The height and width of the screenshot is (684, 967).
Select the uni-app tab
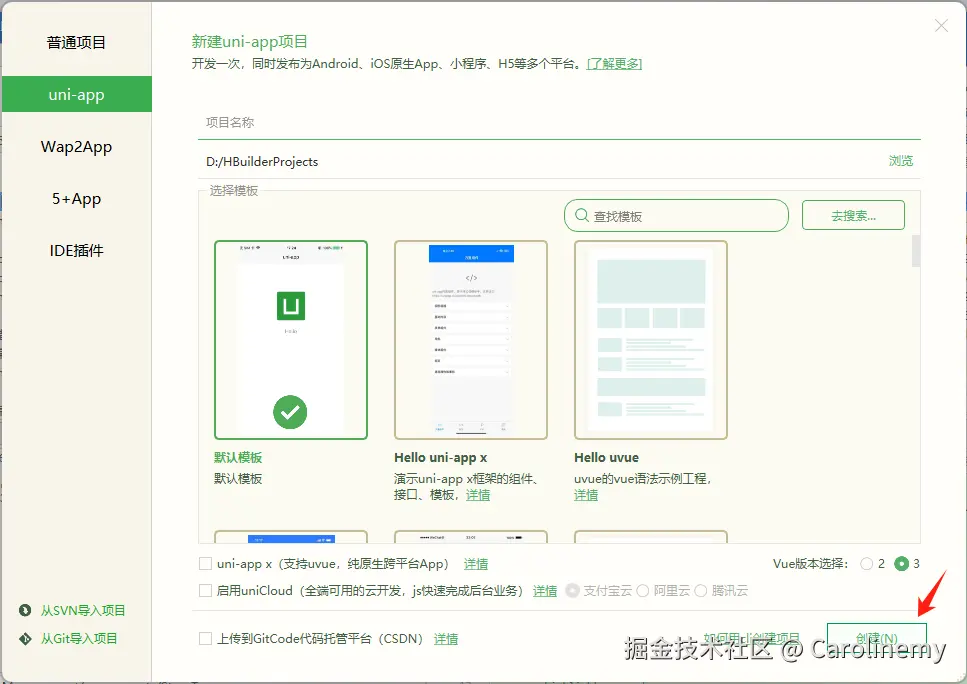click(x=76, y=94)
